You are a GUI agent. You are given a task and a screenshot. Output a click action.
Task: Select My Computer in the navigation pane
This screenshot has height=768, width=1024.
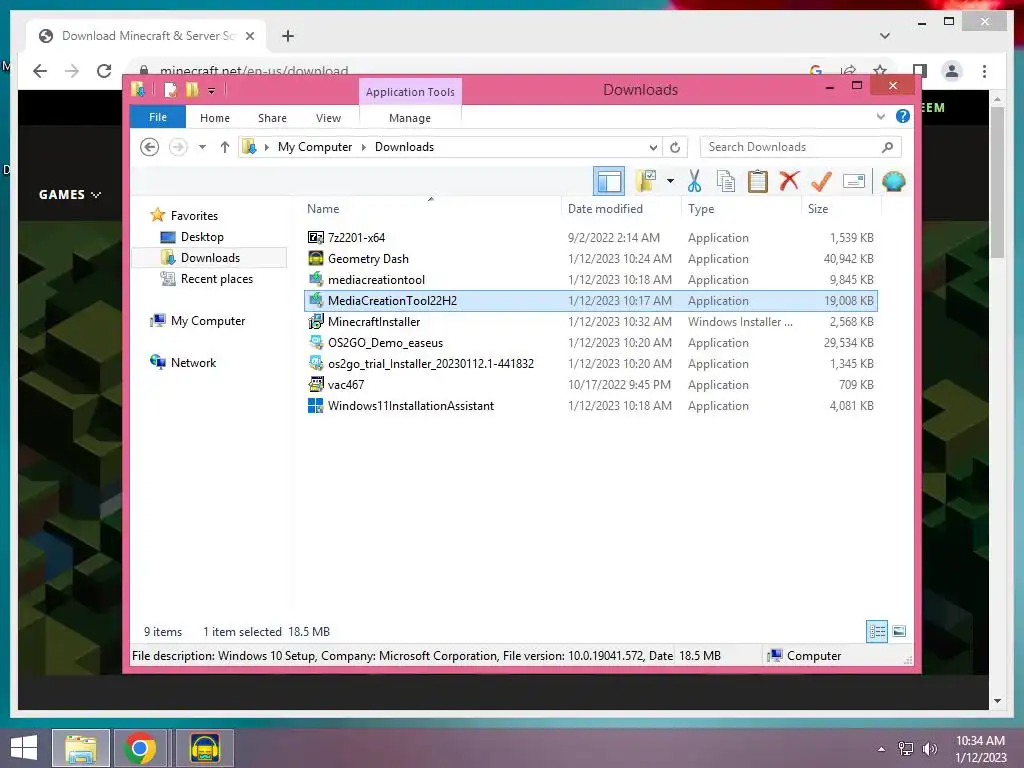[x=208, y=321]
